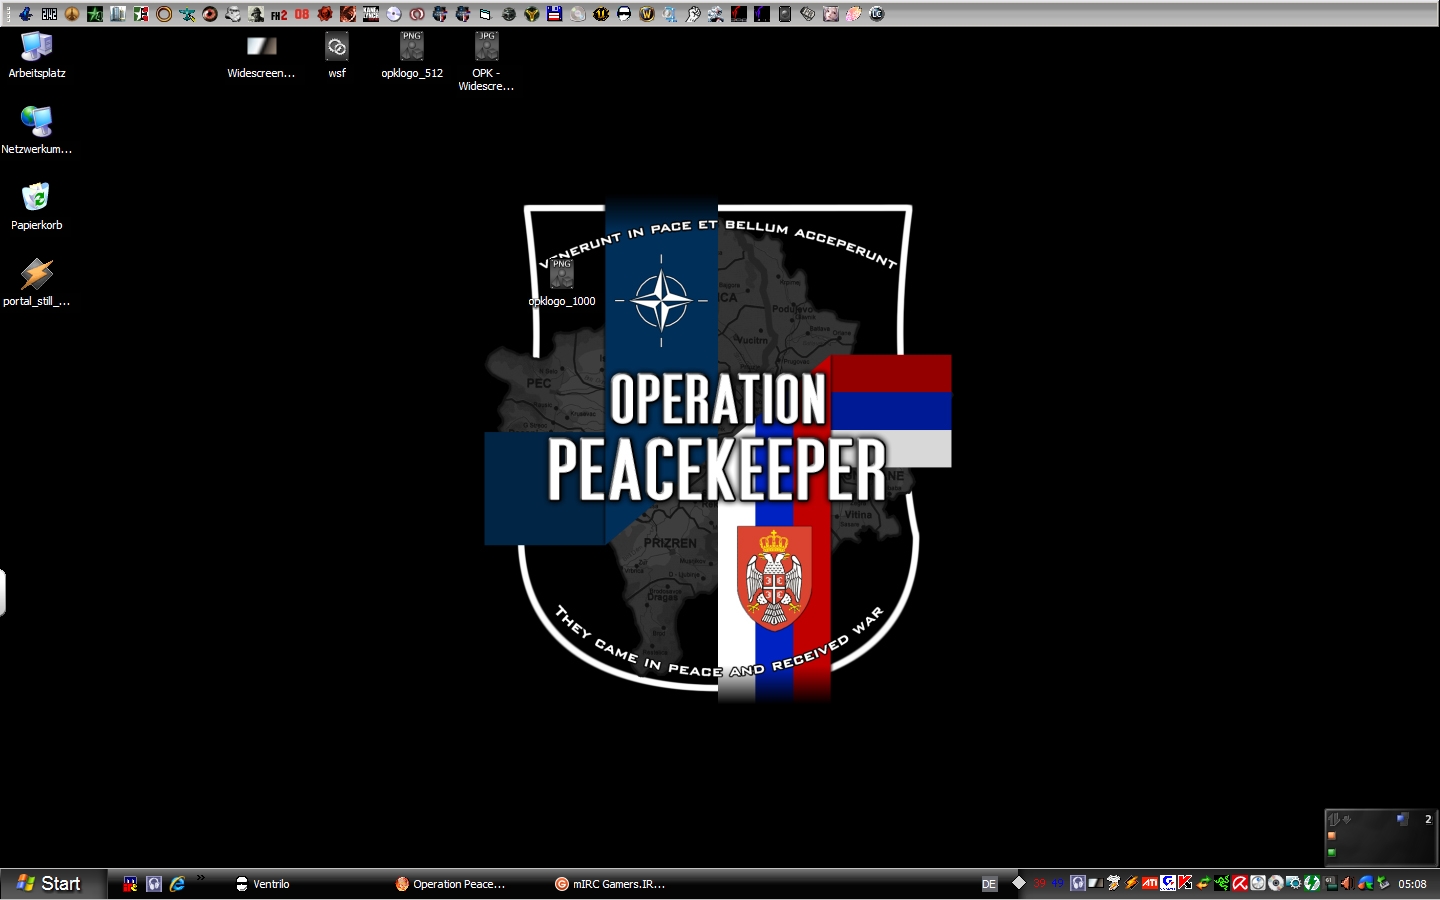This screenshot has width=1440, height=900.
Task: Open the Start menu
Action: 53,884
